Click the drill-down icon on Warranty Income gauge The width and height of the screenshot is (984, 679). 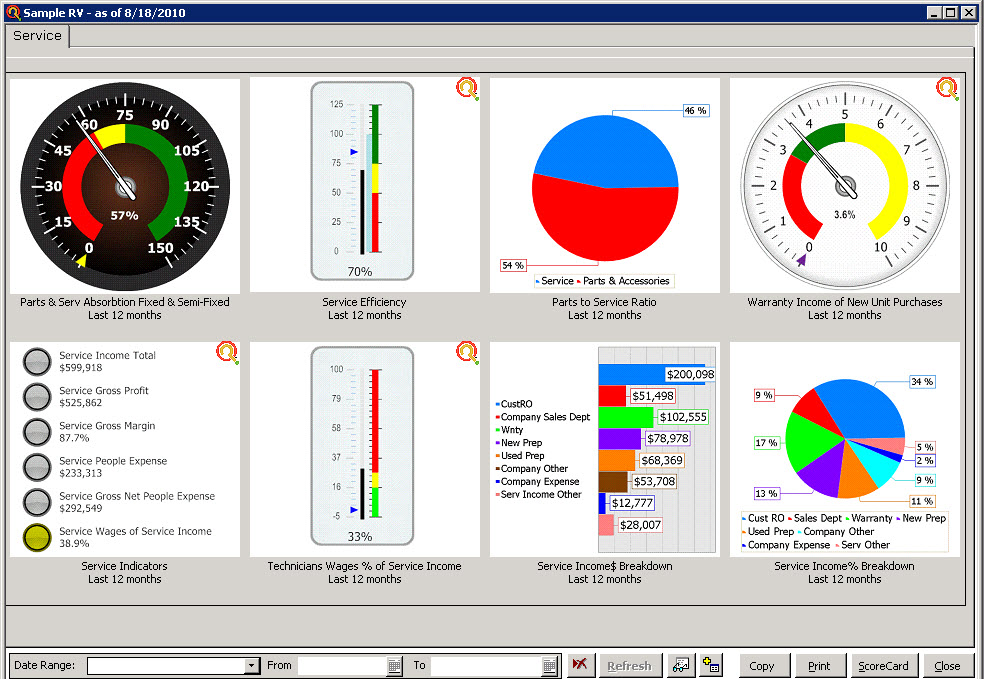[x=944, y=89]
